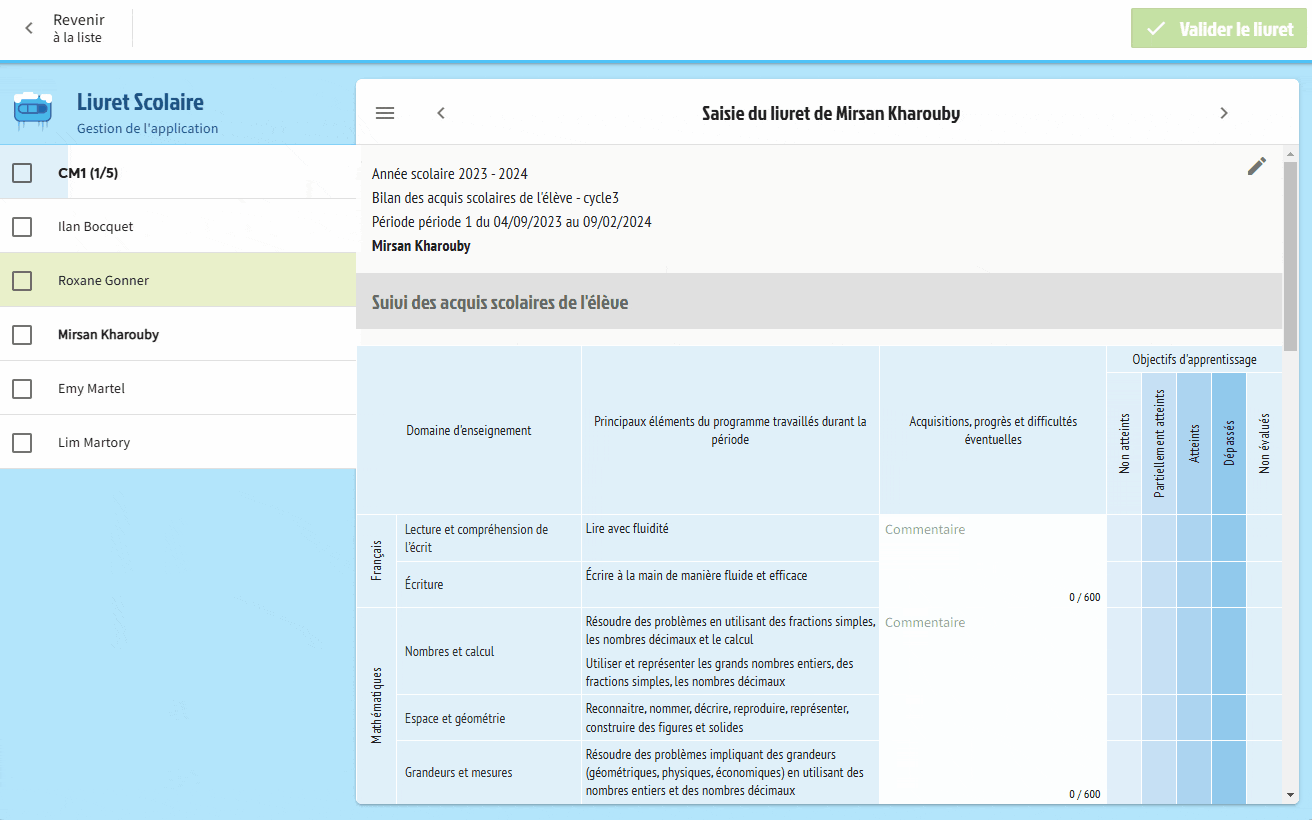The height and width of the screenshot is (820, 1312).
Task: Go to next student with right chevron
Action: 1223,113
